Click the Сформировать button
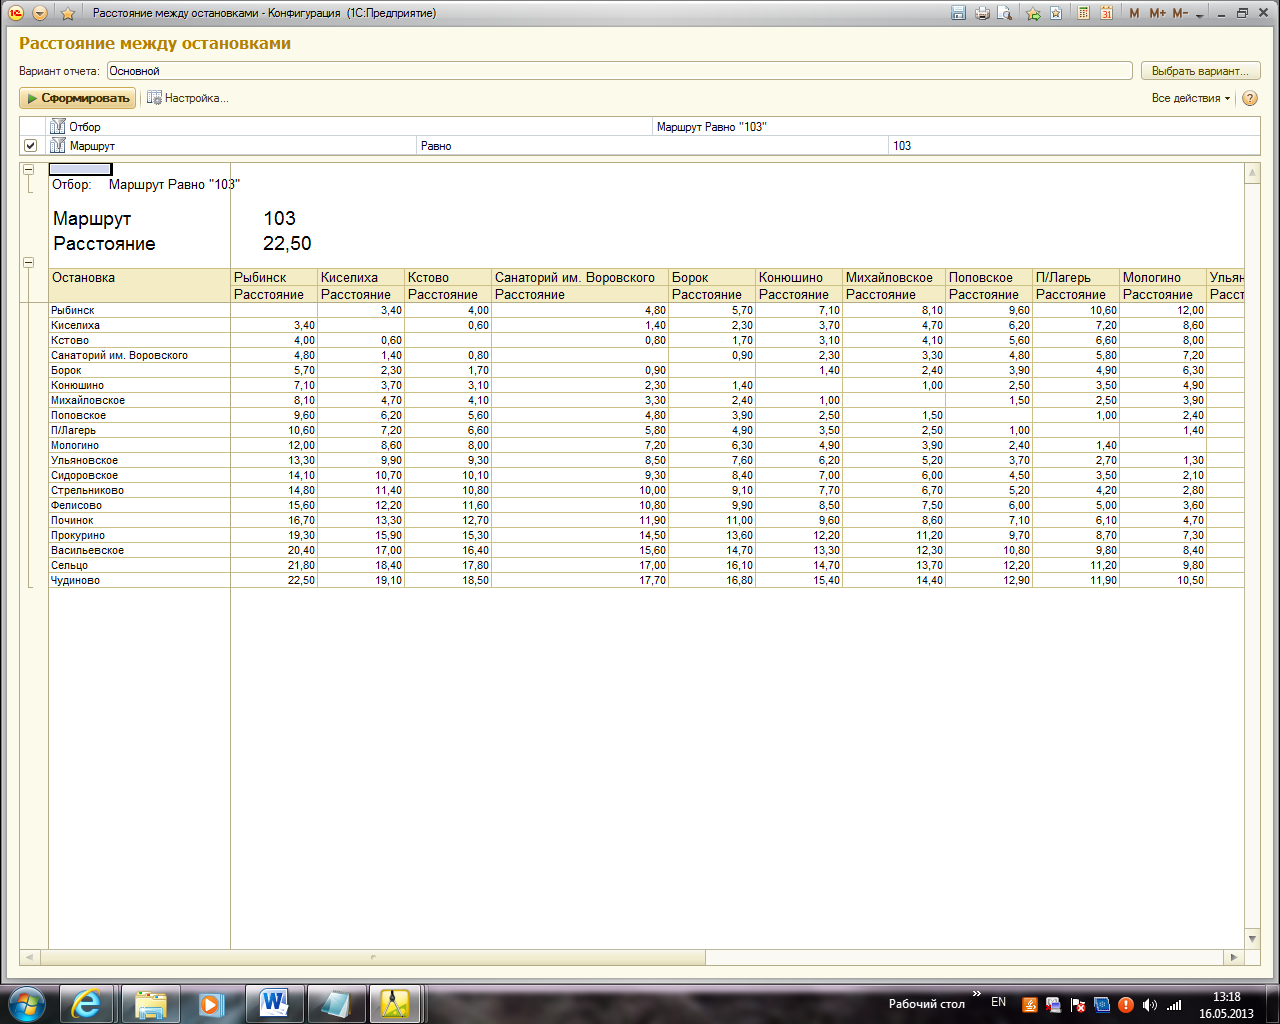This screenshot has width=1280, height=1024. click(x=77, y=98)
